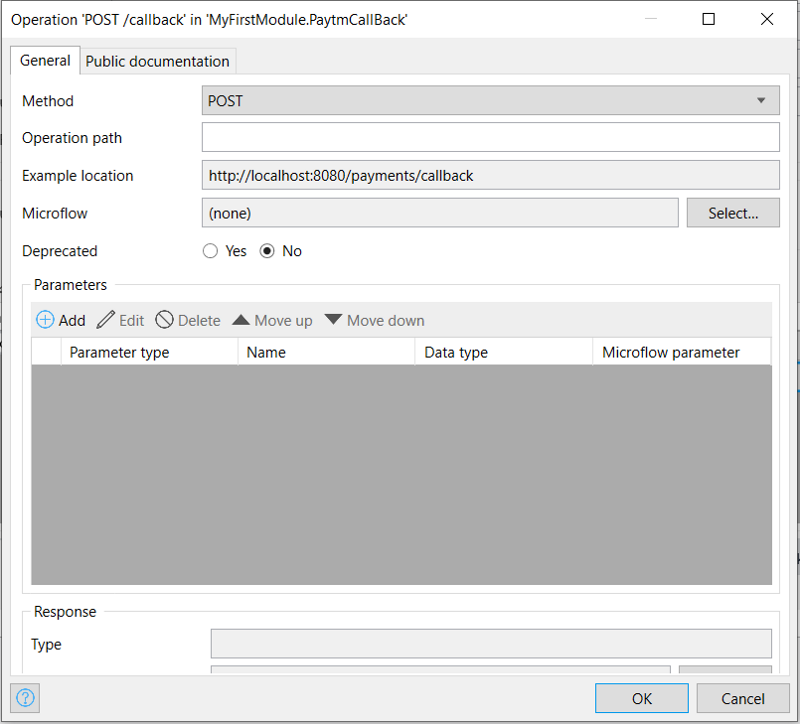Switch to the Public documentation tab
Screen dimensions: 800x724
click(x=157, y=61)
